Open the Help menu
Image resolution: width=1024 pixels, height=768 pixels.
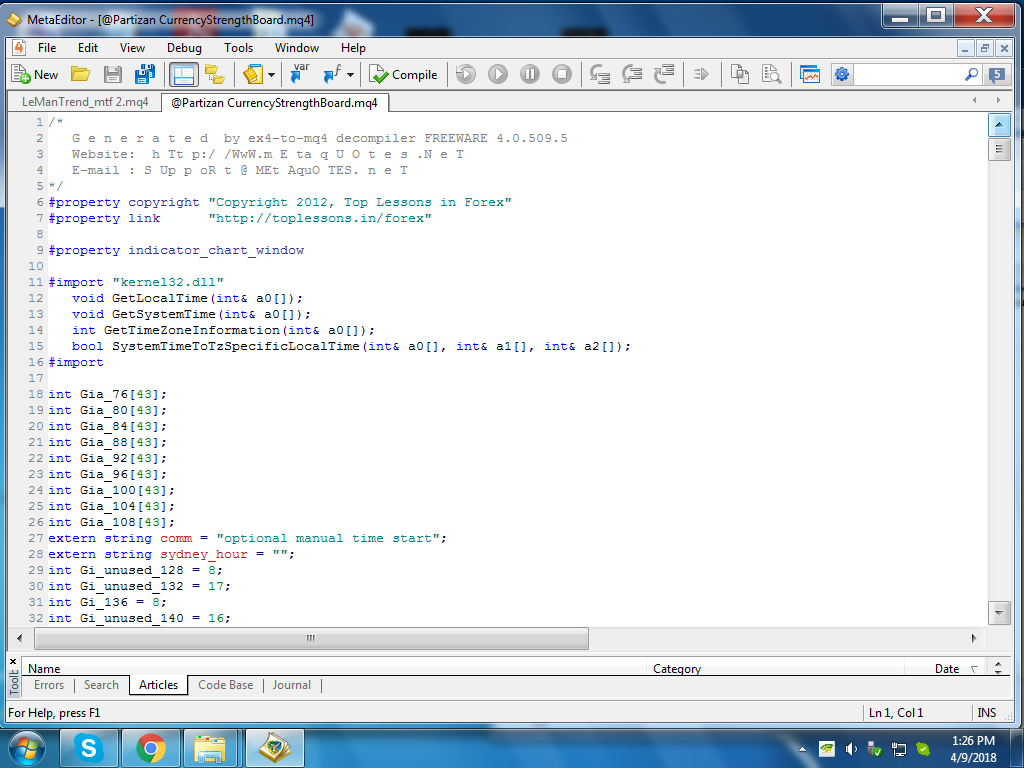pos(353,48)
